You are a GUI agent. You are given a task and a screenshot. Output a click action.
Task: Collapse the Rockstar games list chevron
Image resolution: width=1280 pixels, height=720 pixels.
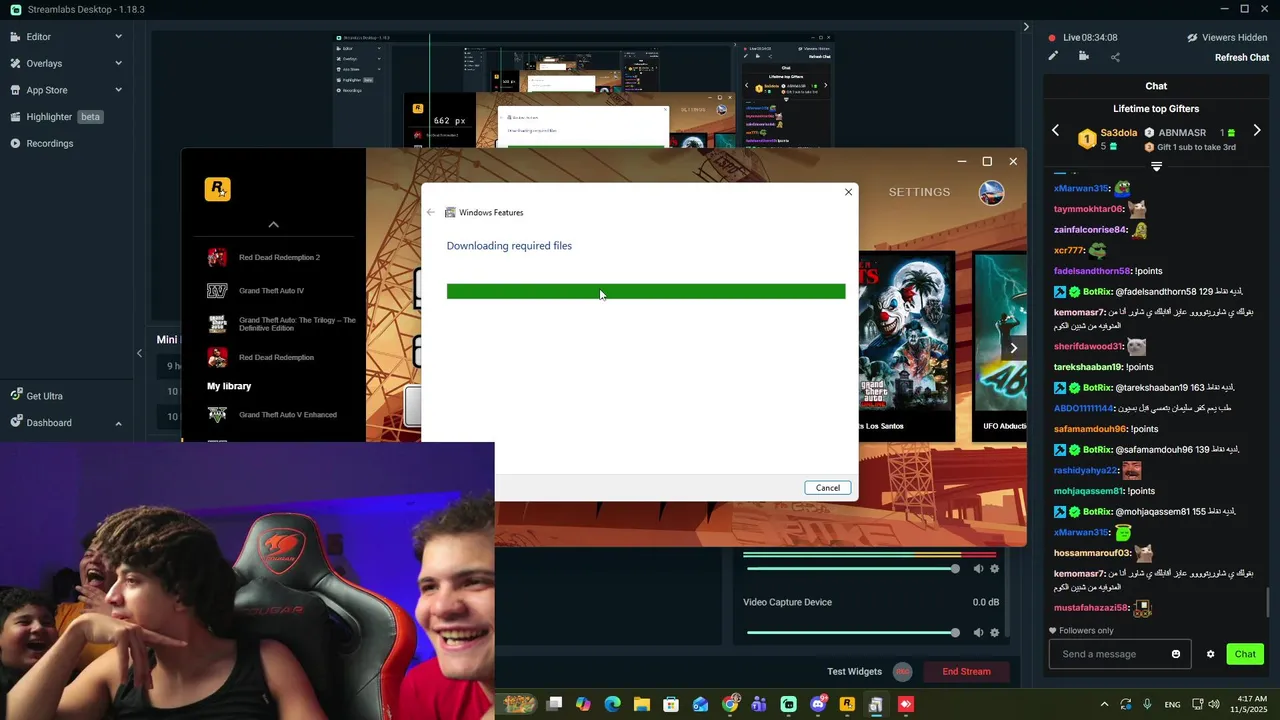click(x=273, y=225)
